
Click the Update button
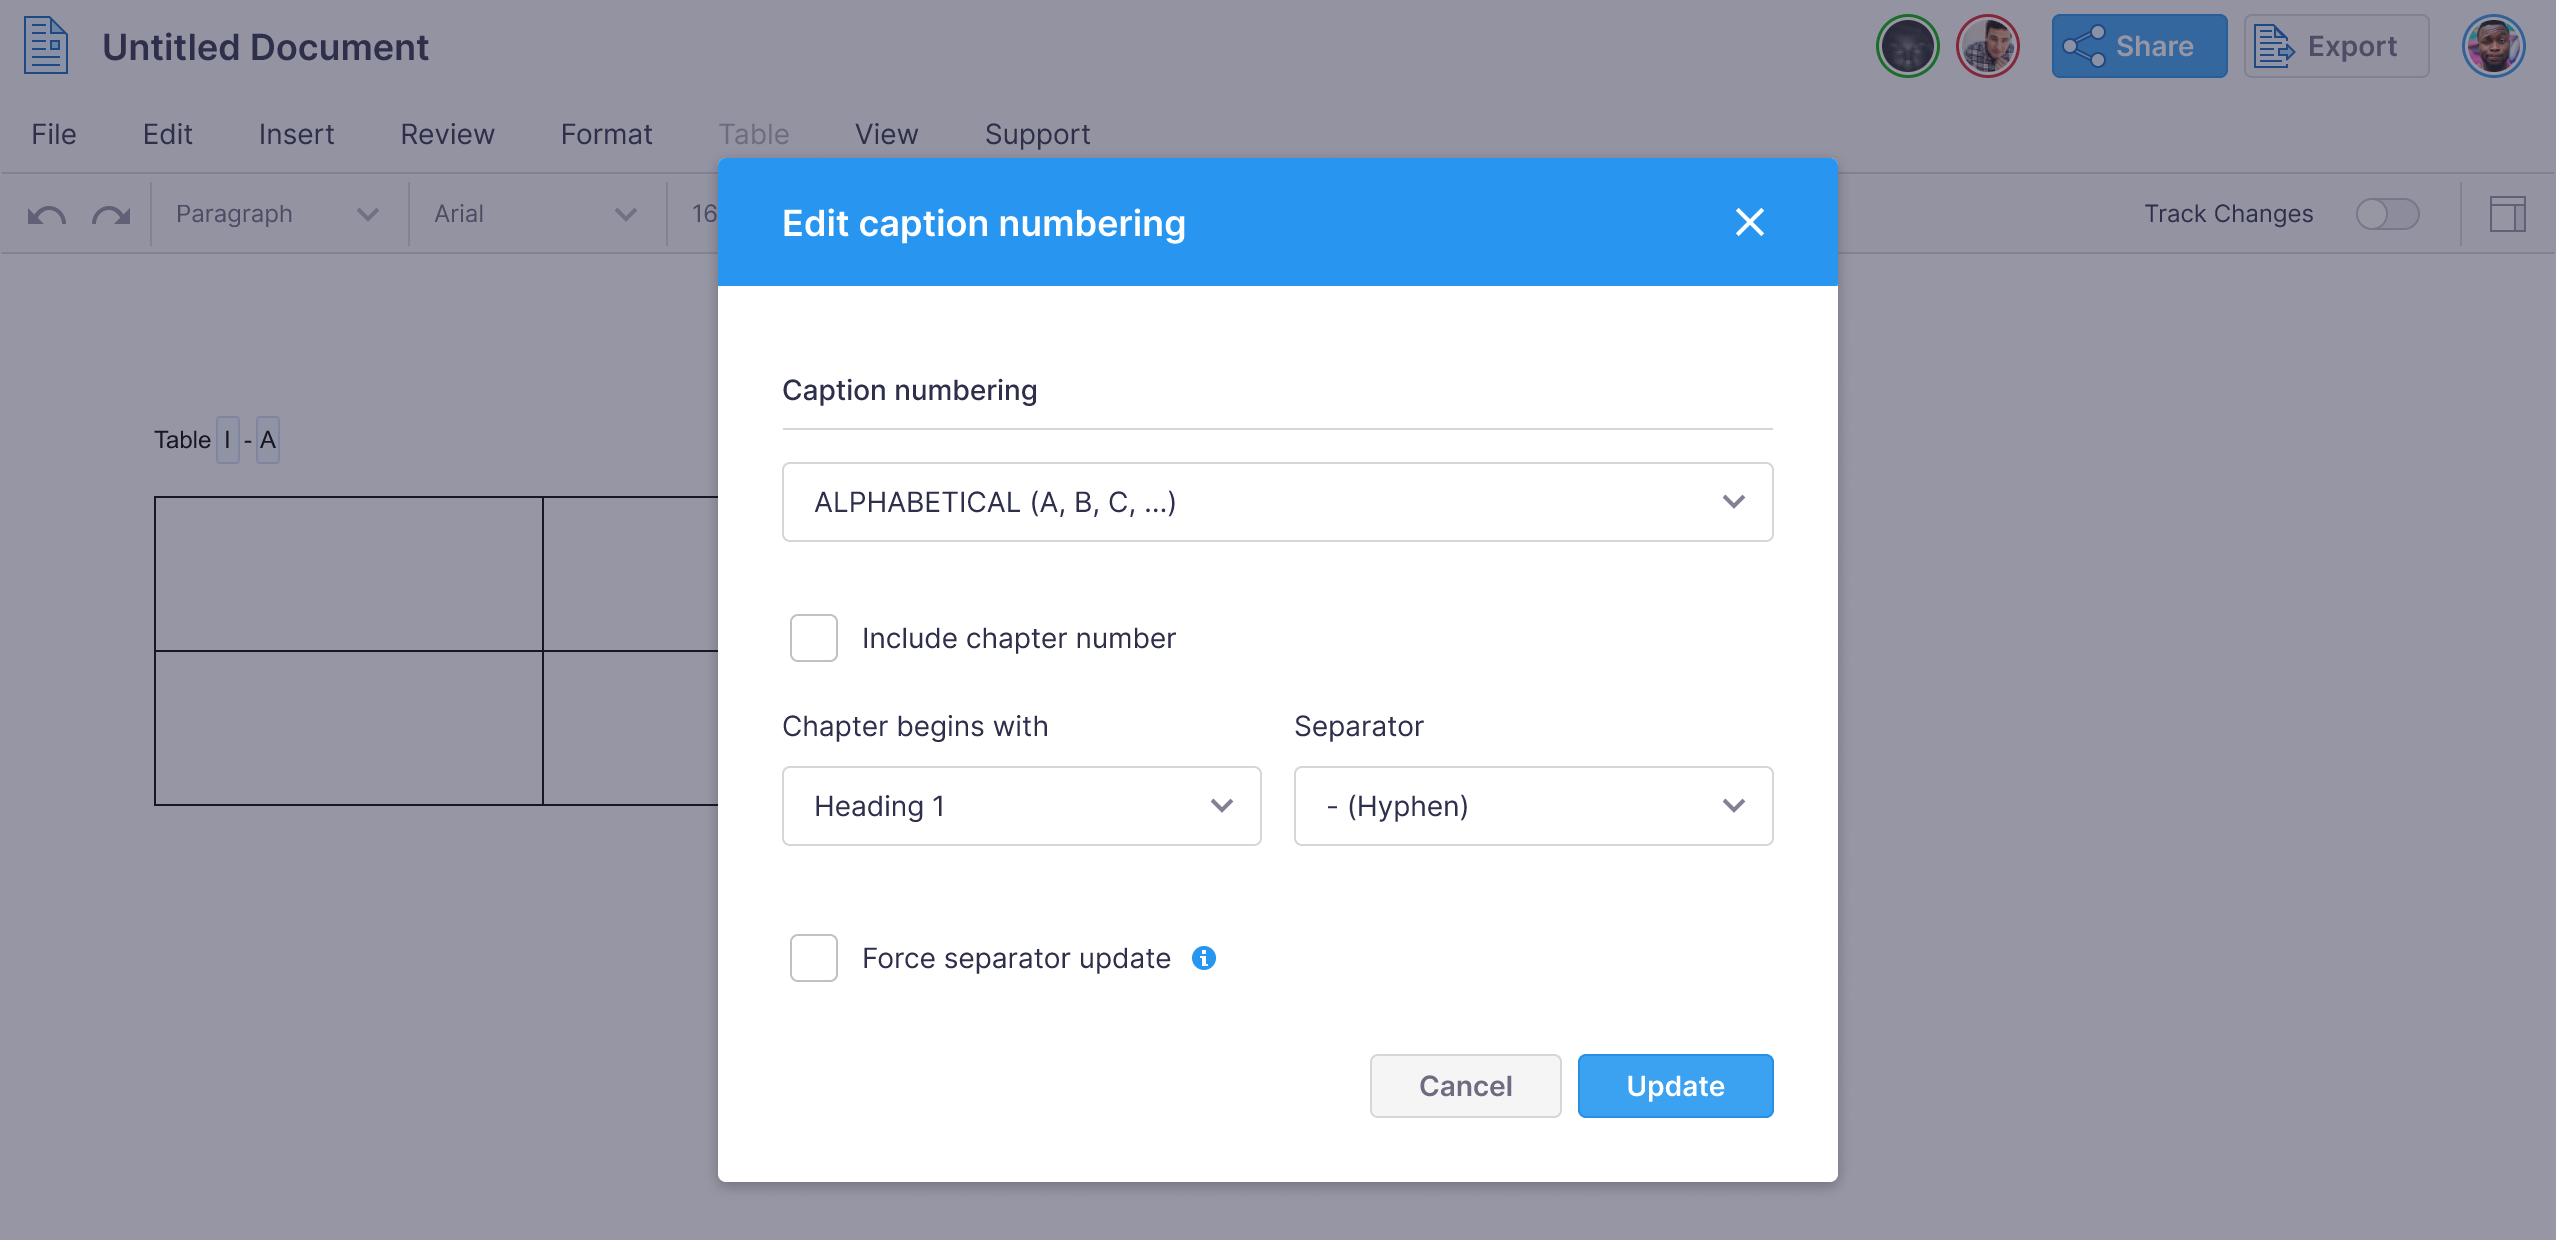pyautogui.click(x=1676, y=1086)
